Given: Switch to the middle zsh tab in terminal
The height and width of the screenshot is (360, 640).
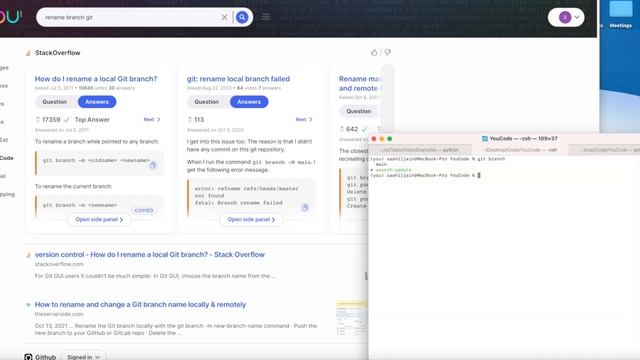Looking at the screenshot, I should point(520,150).
